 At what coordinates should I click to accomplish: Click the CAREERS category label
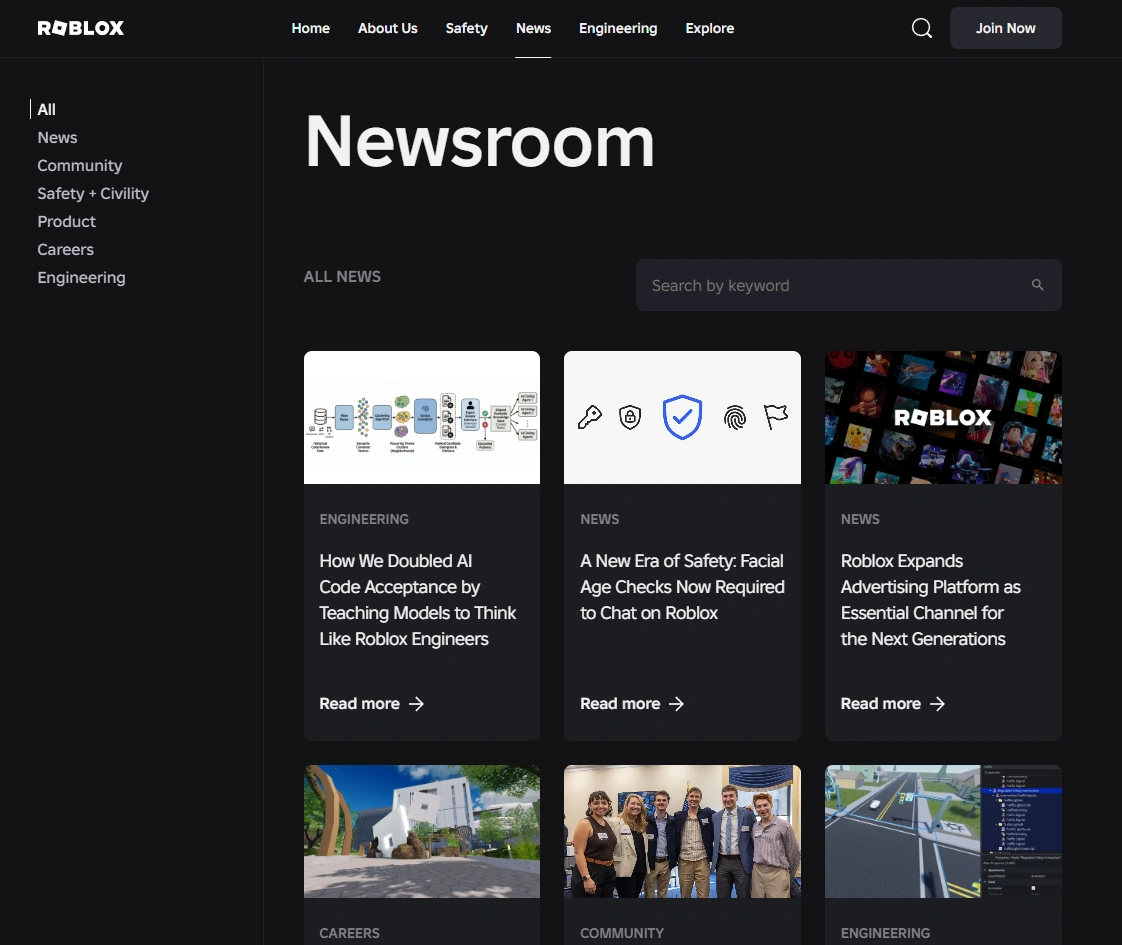(x=349, y=934)
